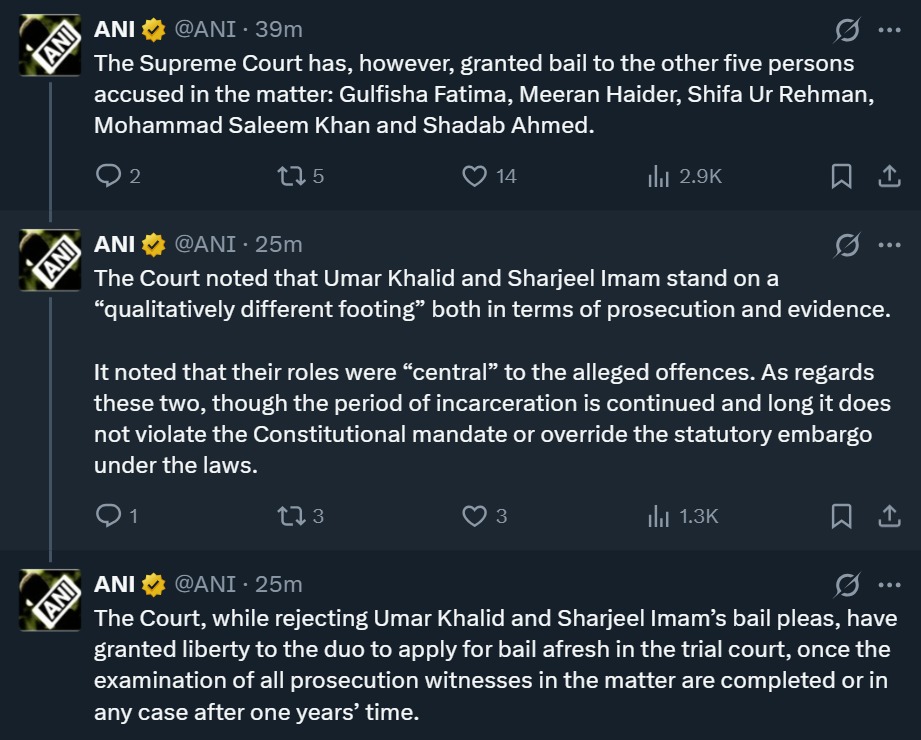Open more menu on the last tweet
The width and height of the screenshot is (921, 740).
tap(889, 585)
